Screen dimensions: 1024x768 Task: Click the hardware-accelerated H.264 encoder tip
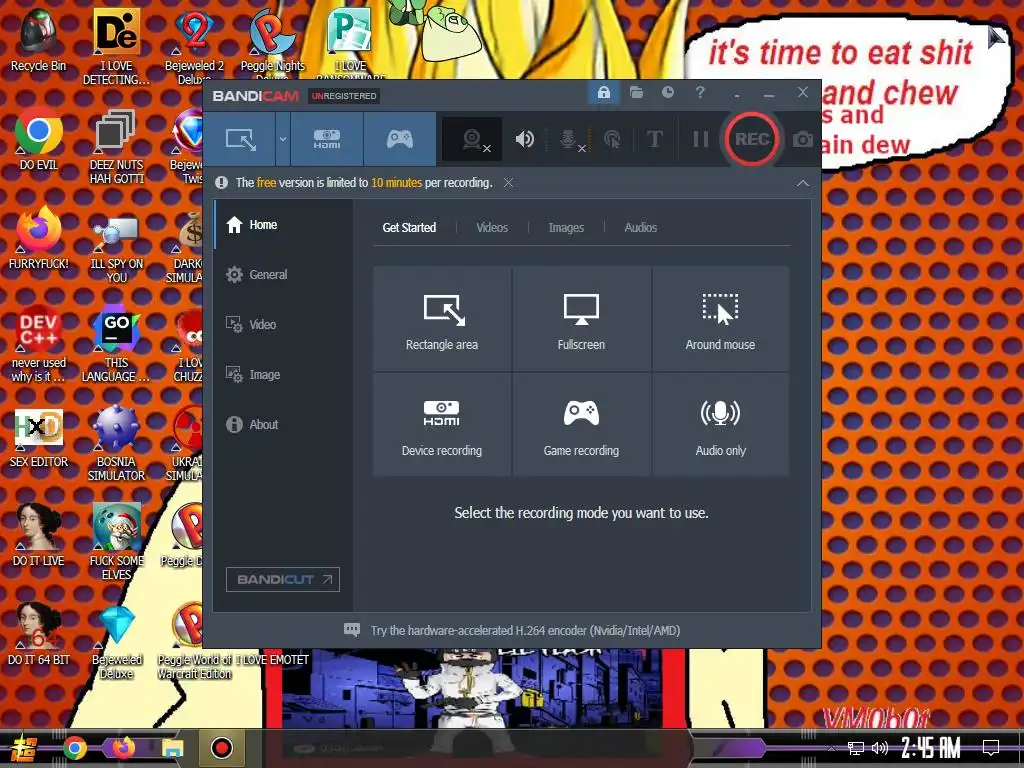pyautogui.click(x=525, y=630)
